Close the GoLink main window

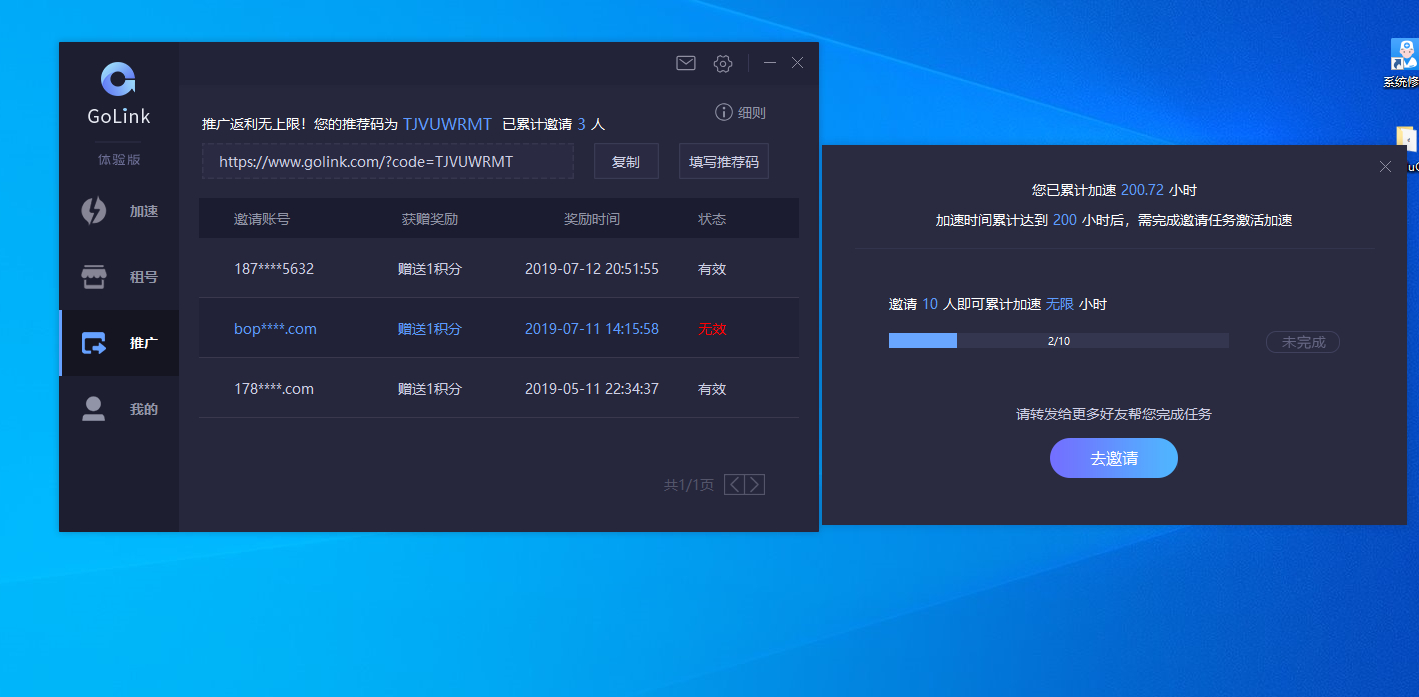pos(797,62)
